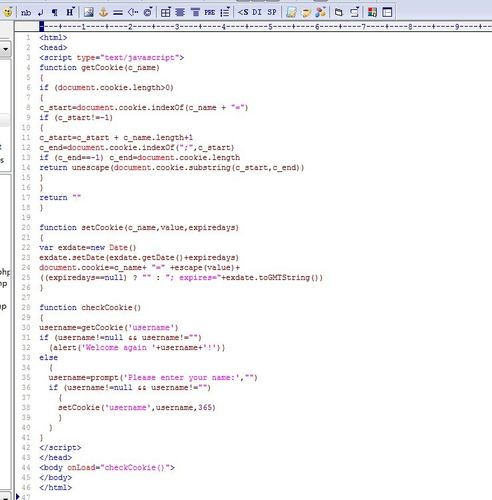The width and height of the screenshot is (492, 500).
Task: Click the </script> closing tag
Action: click(60, 448)
